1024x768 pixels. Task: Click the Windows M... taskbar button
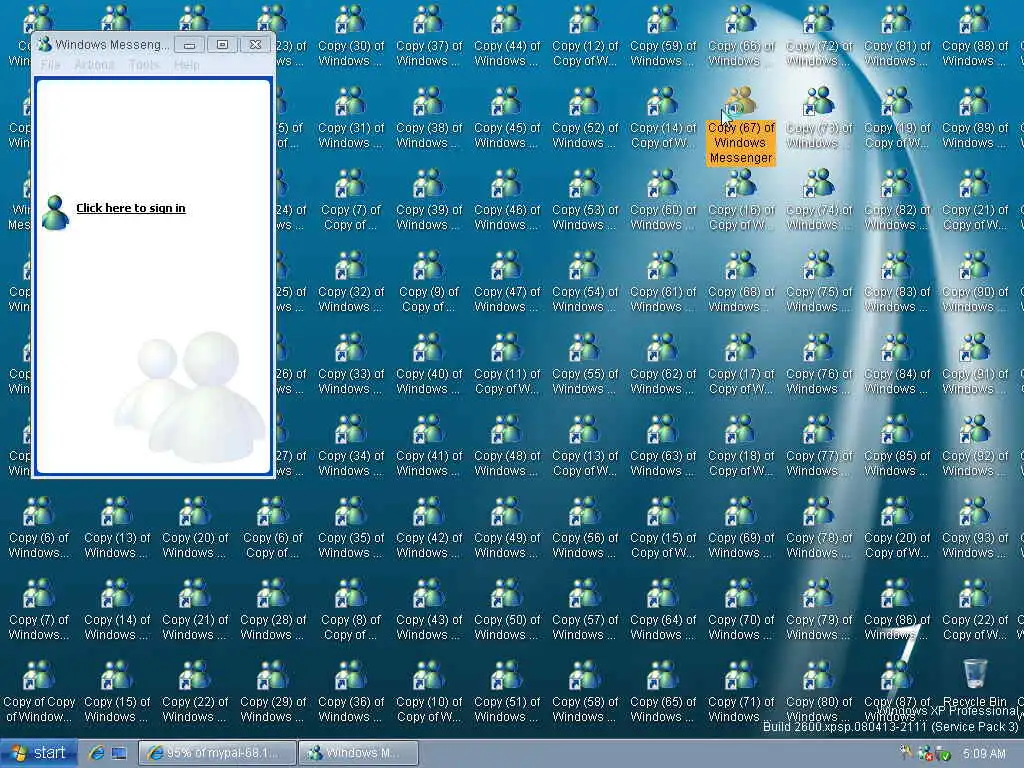point(358,753)
